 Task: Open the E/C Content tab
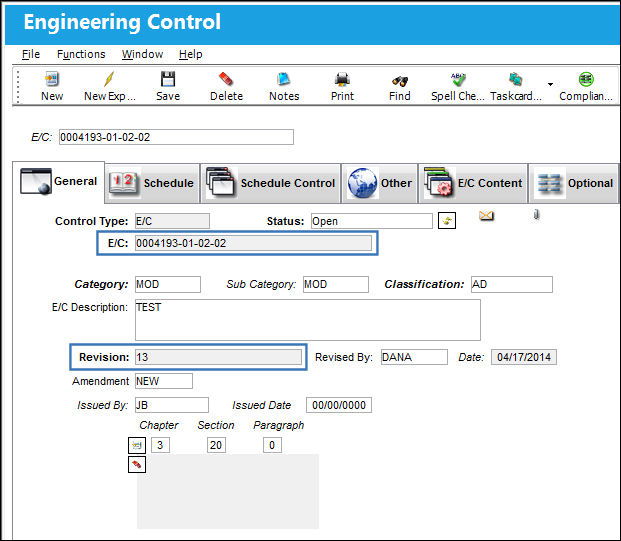473,183
